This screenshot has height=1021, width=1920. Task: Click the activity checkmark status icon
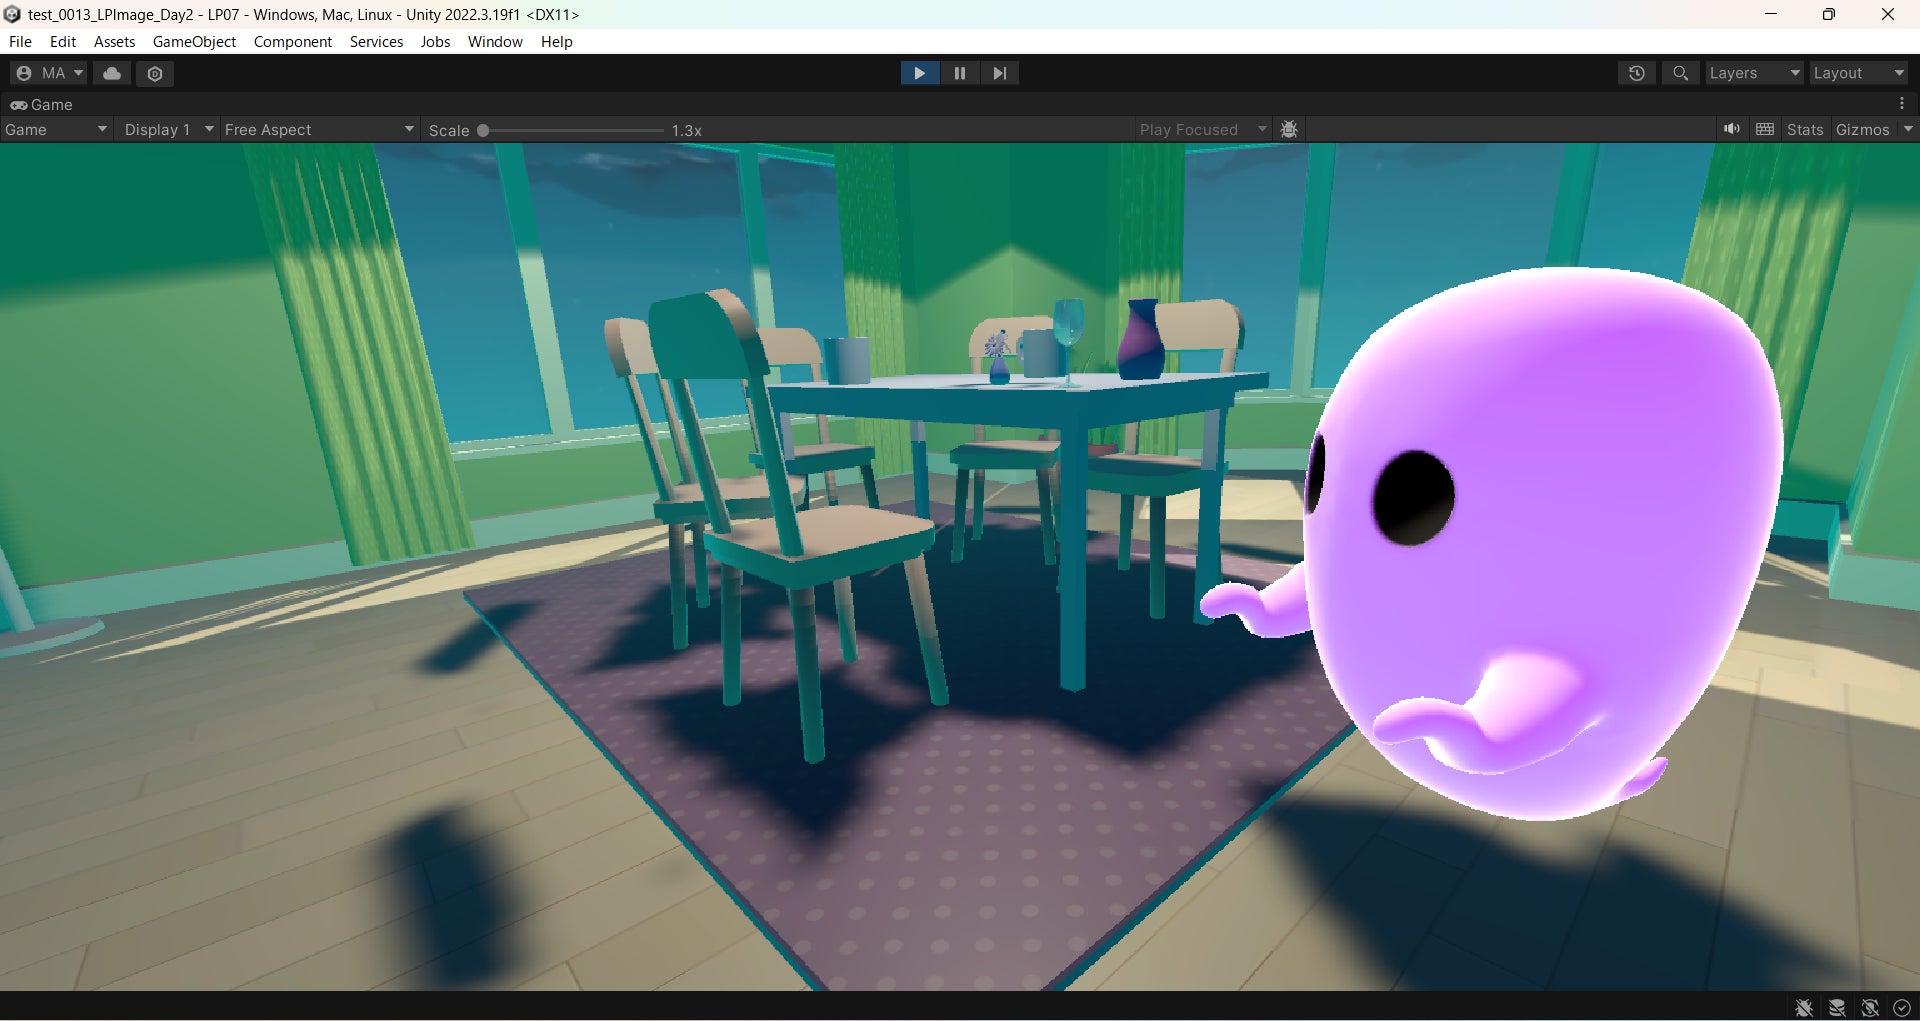(x=1902, y=1007)
